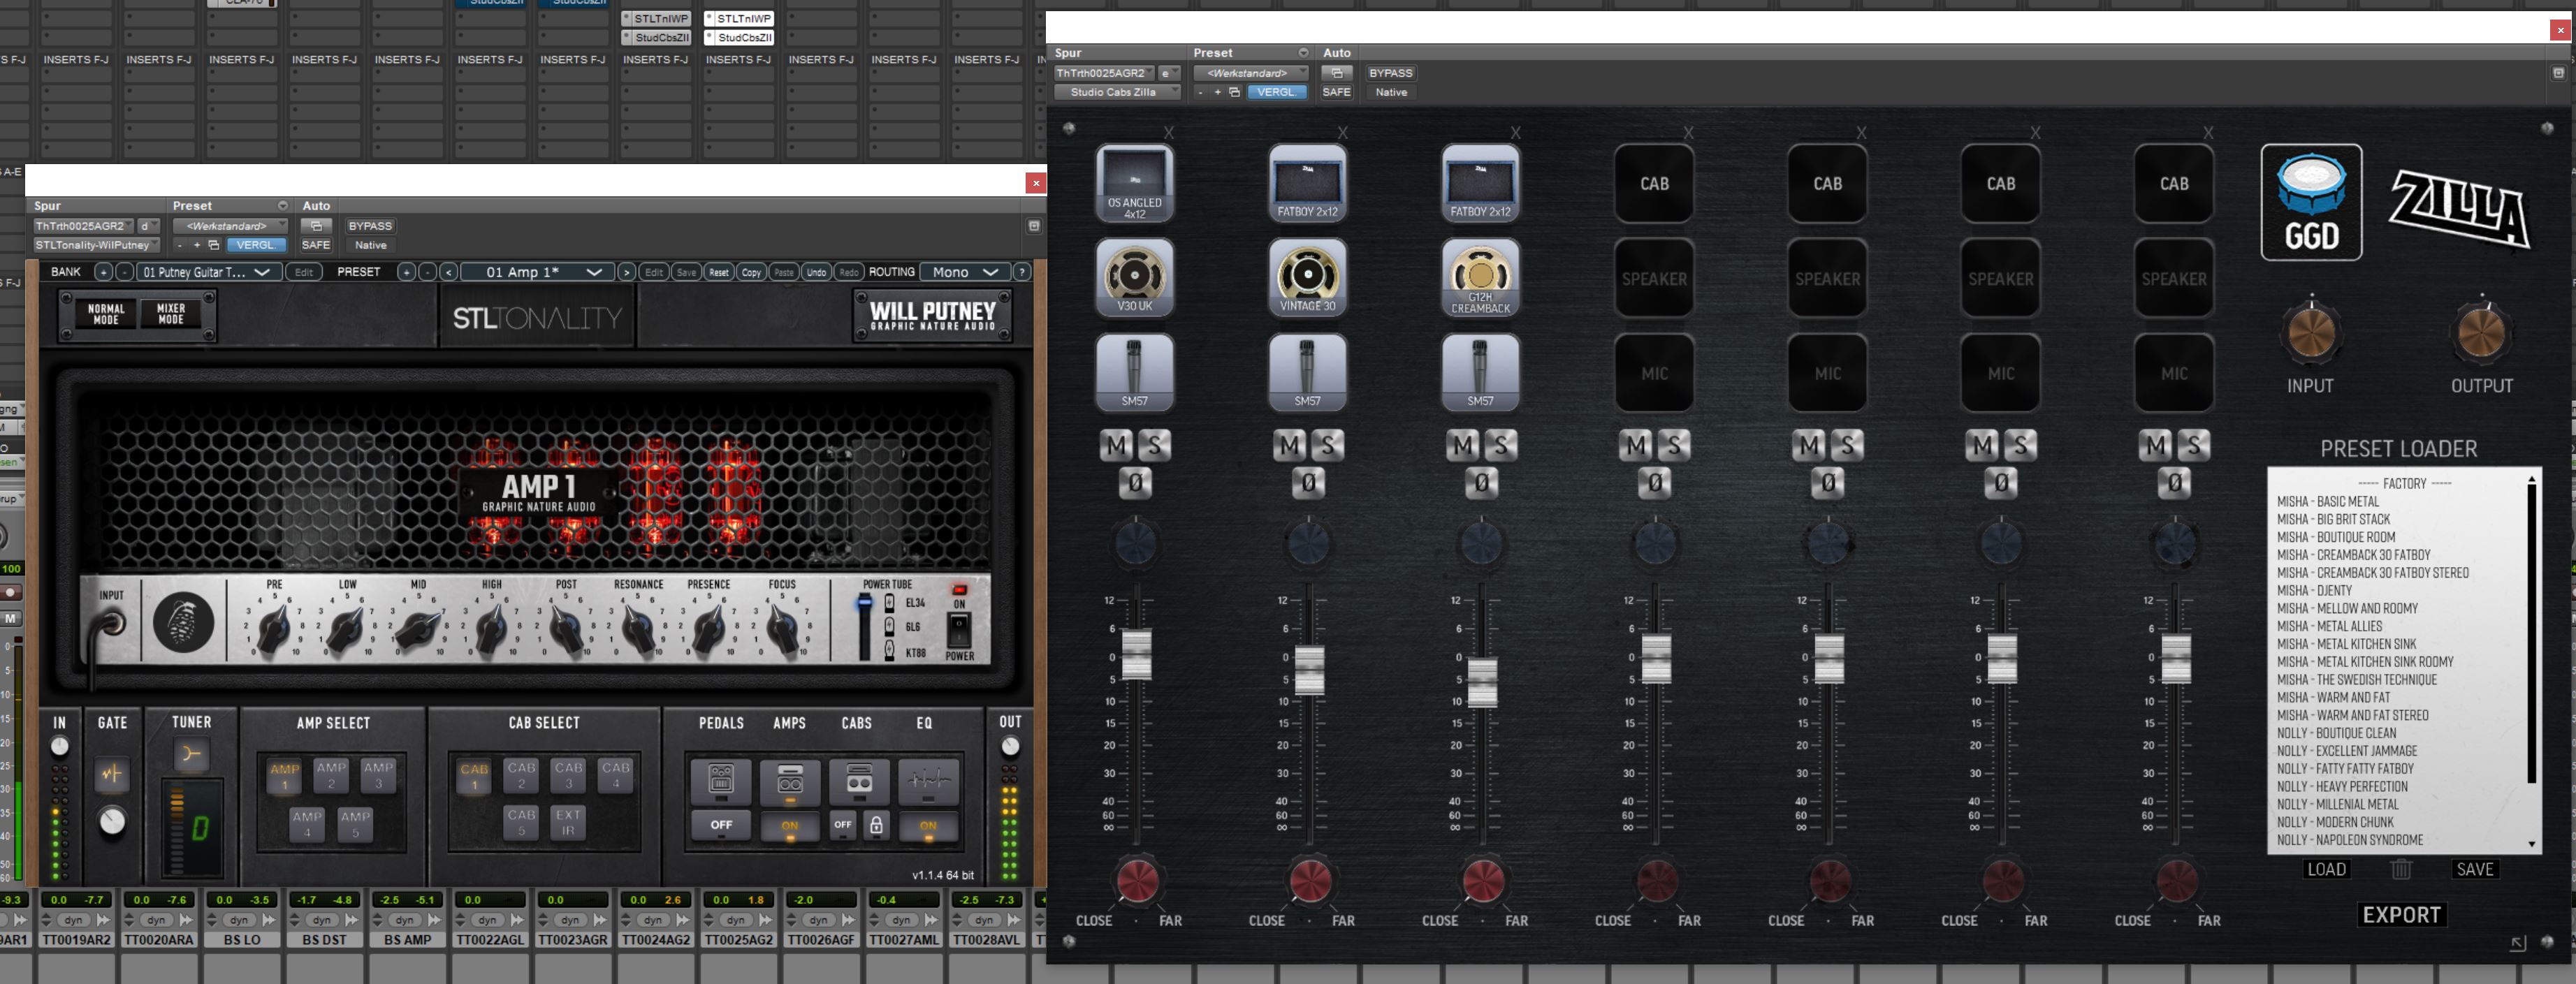Click the G12H Creamback speaker icon
Image resolution: width=2576 pixels, height=984 pixels.
click(1480, 276)
